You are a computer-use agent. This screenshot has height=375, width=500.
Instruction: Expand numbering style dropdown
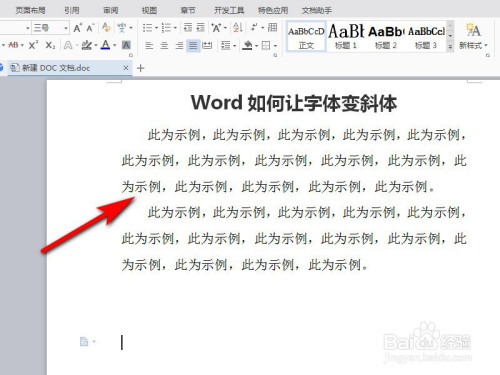[x=175, y=28]
